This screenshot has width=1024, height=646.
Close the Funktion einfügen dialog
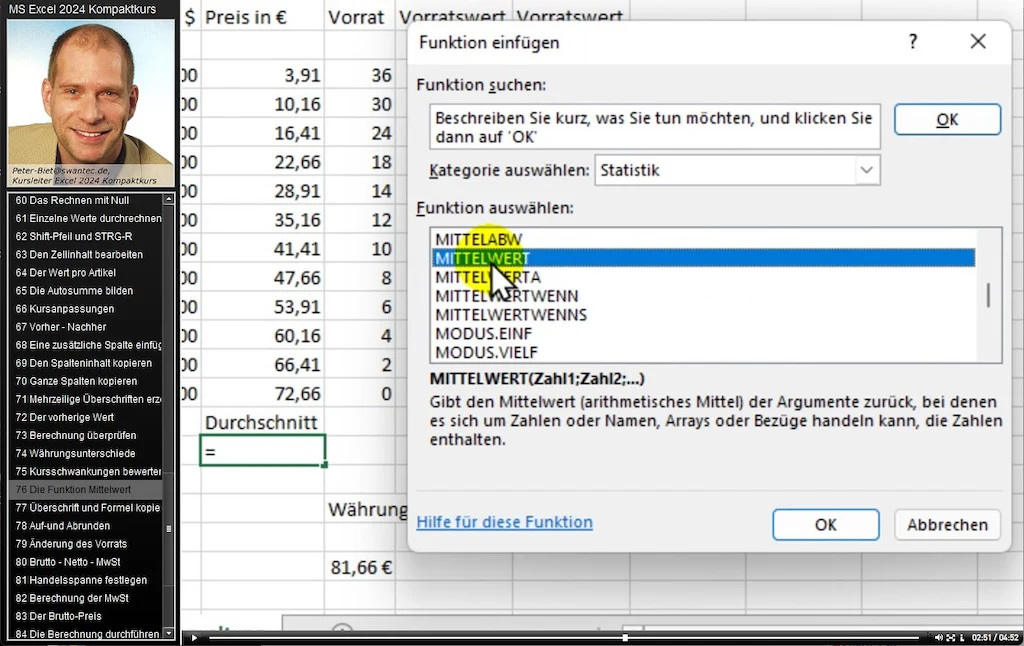(978, 42)
